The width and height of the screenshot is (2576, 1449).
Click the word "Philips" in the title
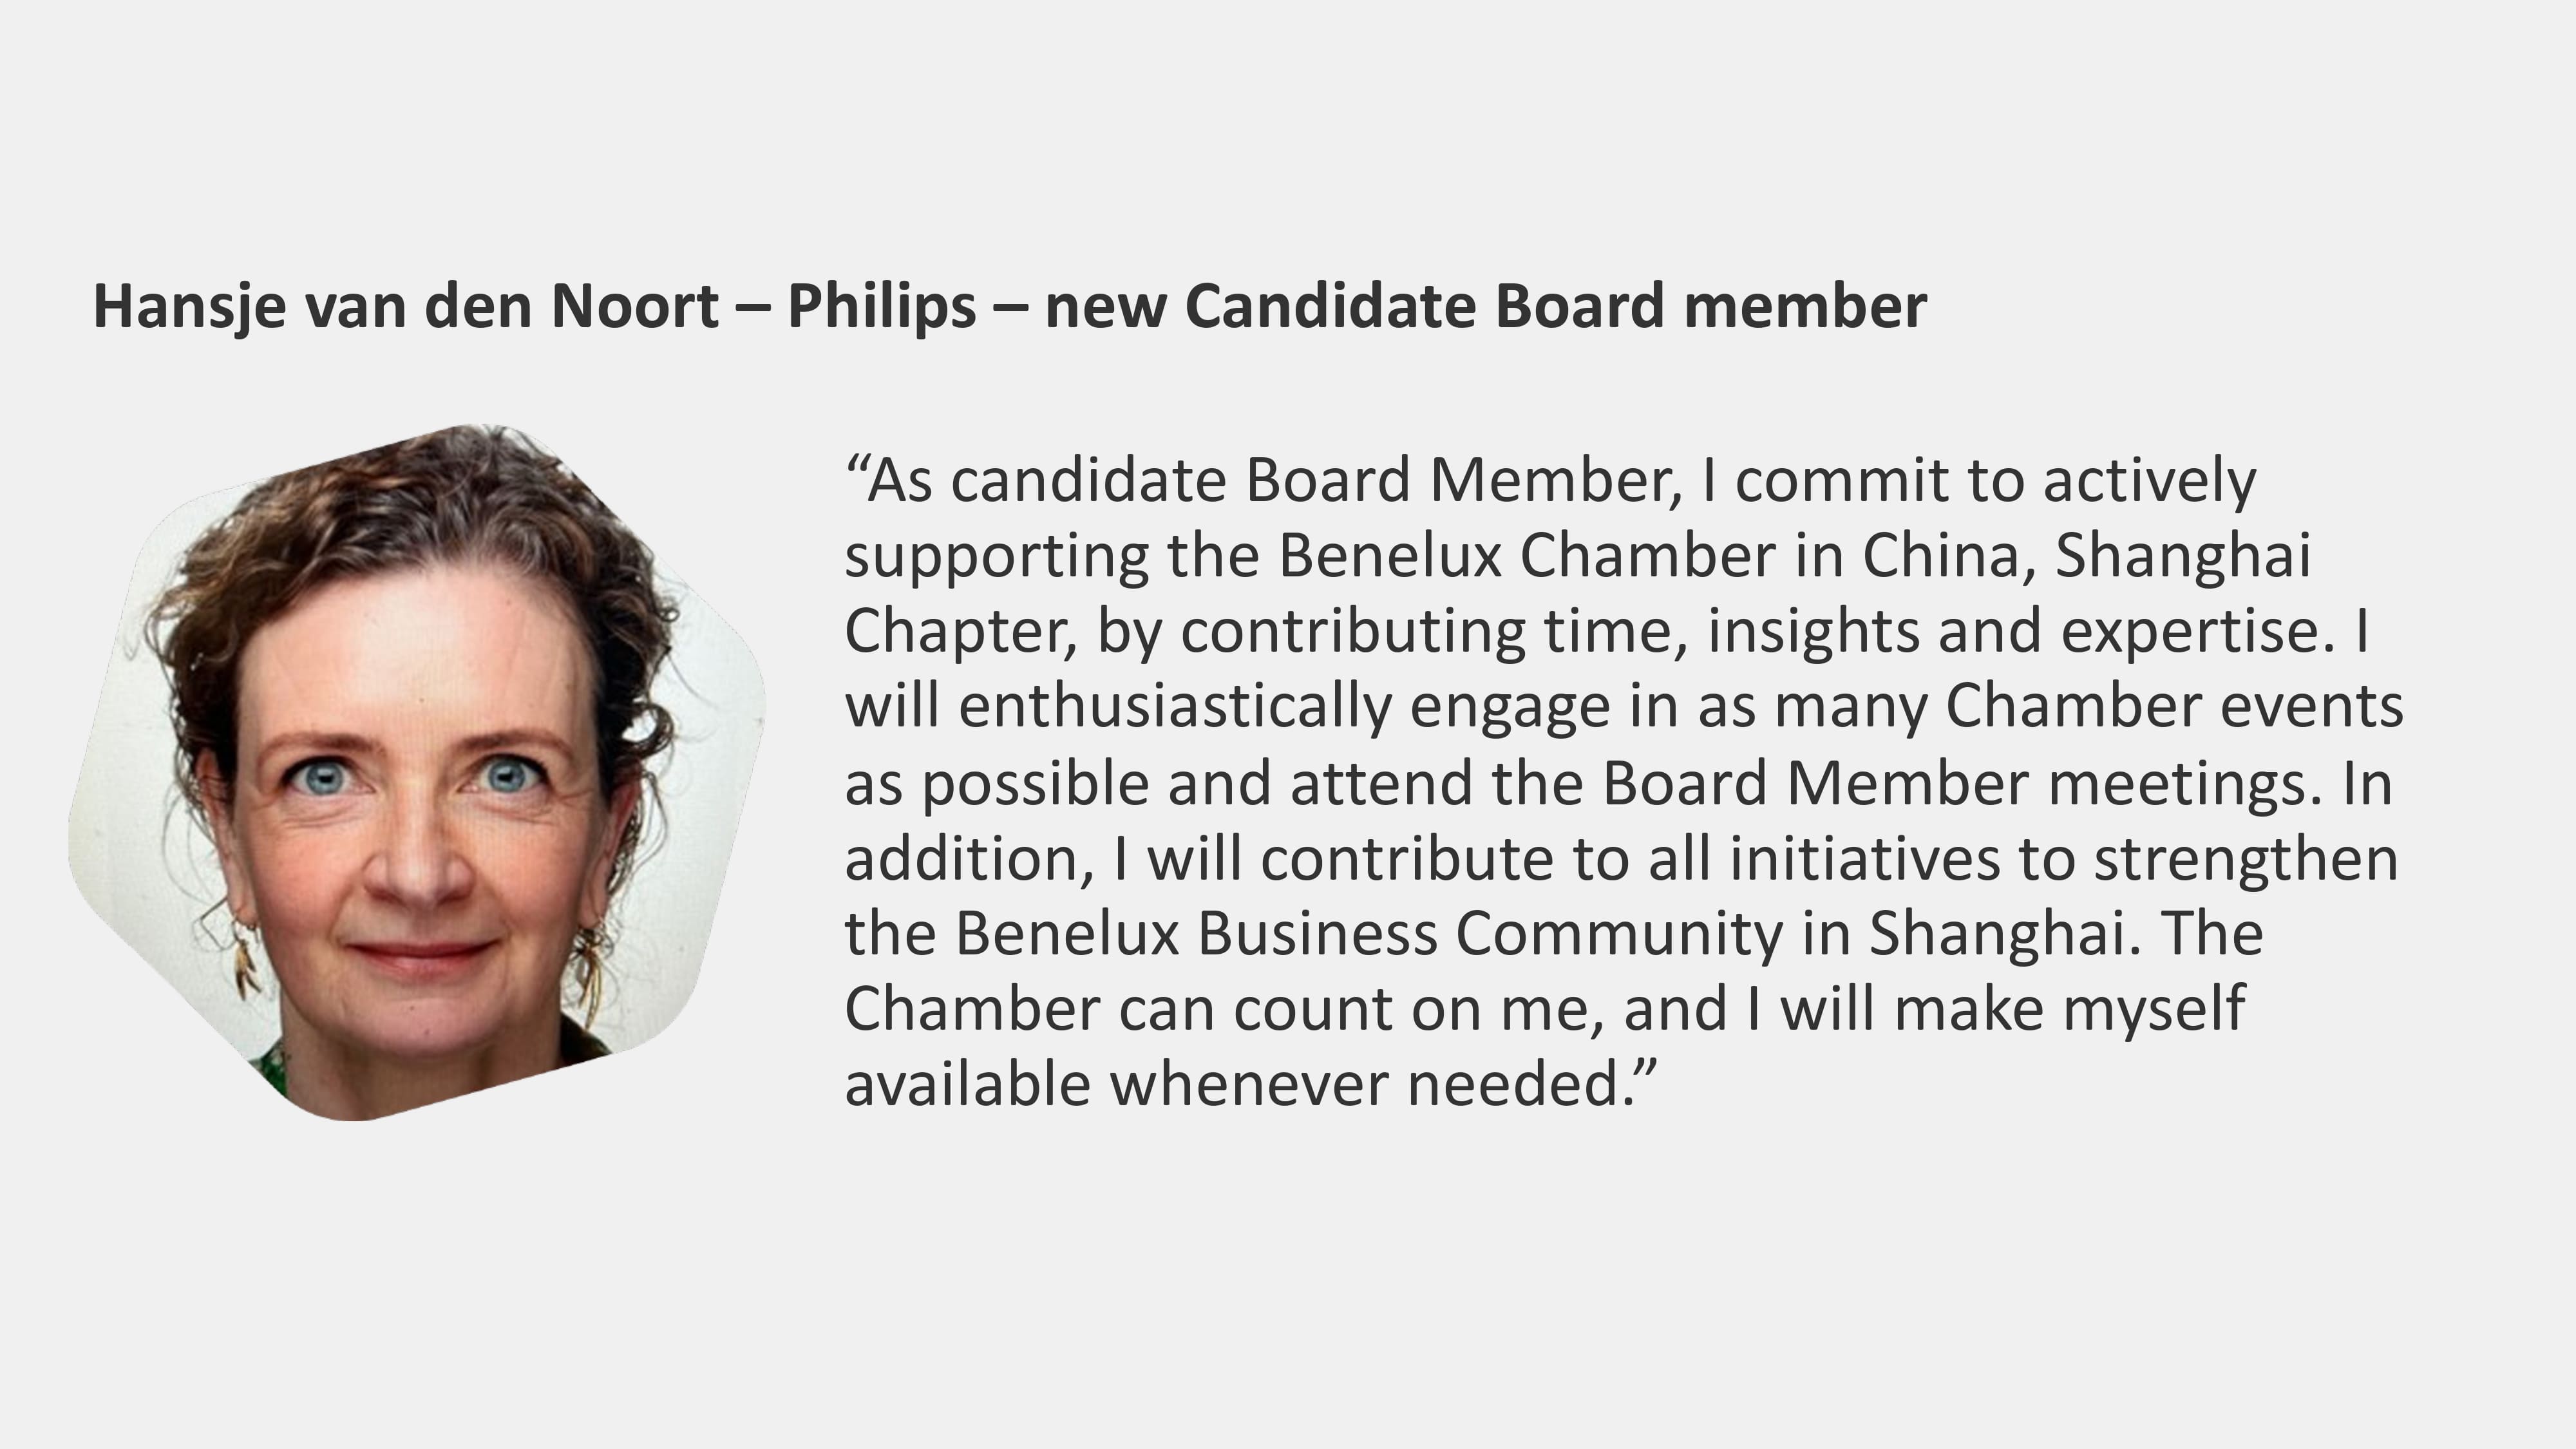coord(881,306)
